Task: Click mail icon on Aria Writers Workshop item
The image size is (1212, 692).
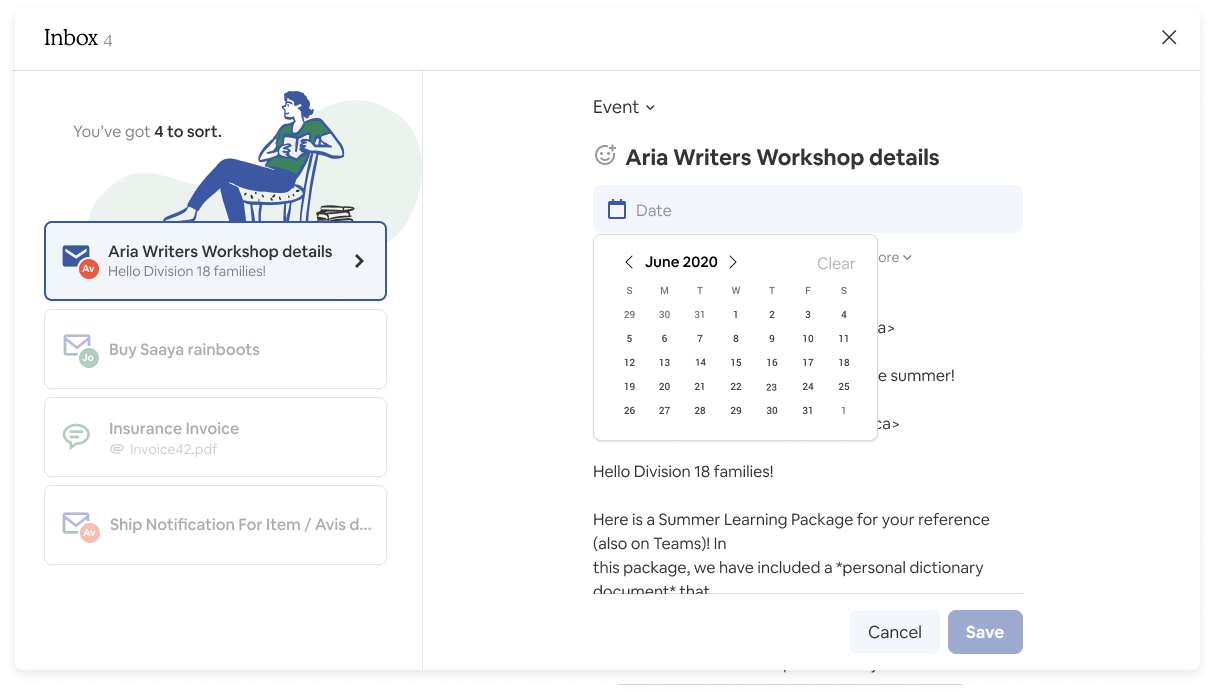Action: 76,256
